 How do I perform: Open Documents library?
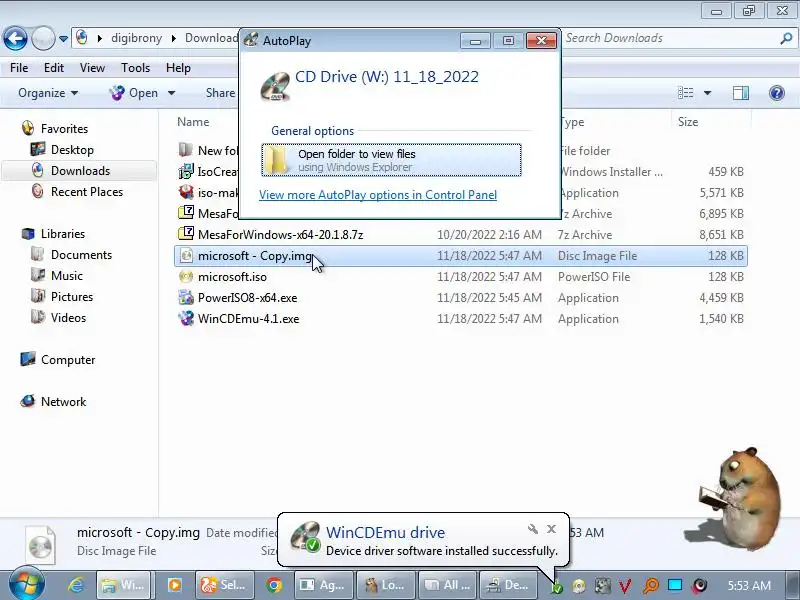pos(81,255)
